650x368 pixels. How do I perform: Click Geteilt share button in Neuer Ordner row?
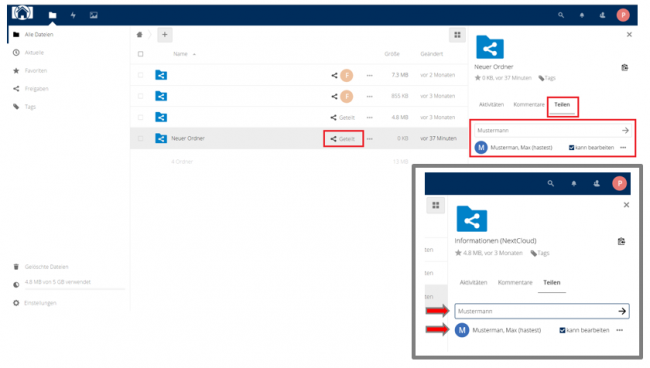[x=342, y=139]
